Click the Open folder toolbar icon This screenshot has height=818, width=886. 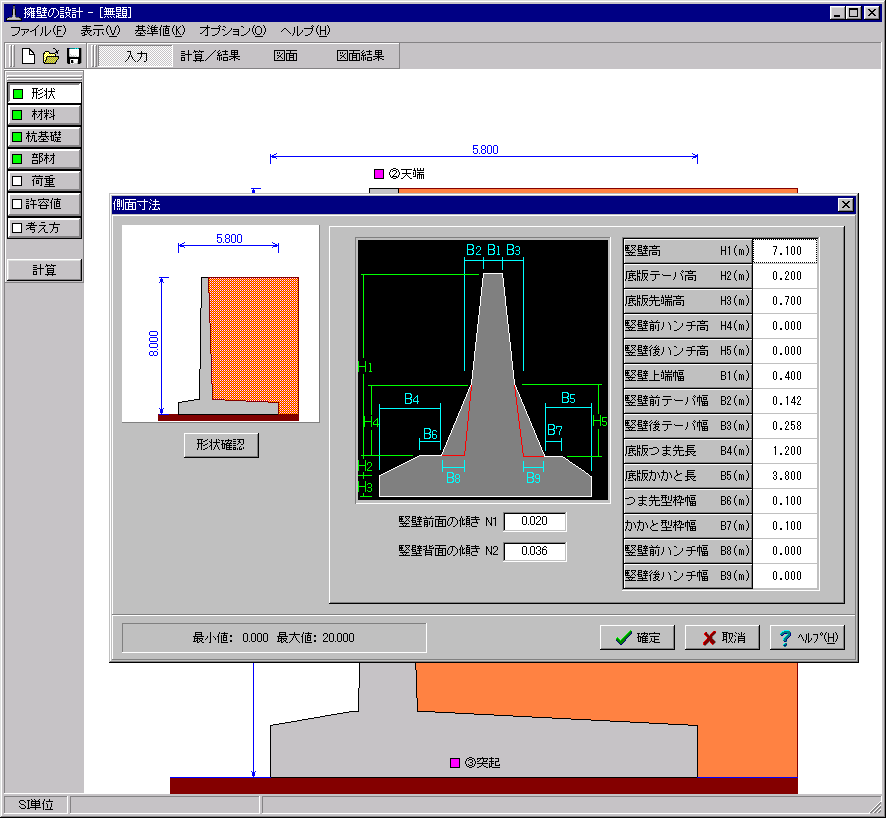pos(51,56)
